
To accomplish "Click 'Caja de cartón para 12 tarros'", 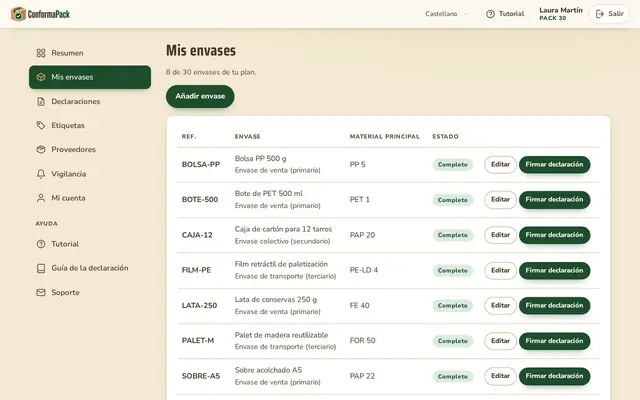I will click(x=283, y=229).
